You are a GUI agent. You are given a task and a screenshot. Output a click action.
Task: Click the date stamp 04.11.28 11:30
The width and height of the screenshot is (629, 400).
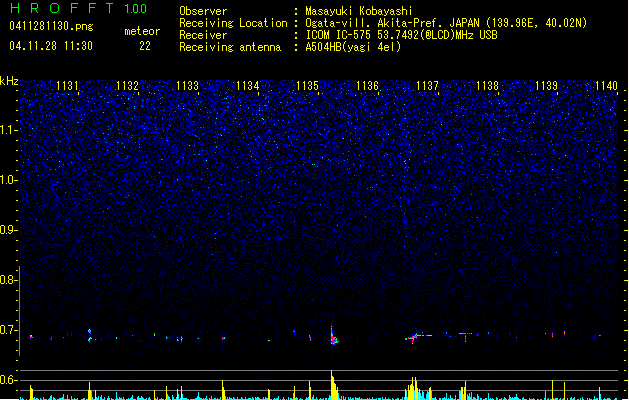point(51,46)
